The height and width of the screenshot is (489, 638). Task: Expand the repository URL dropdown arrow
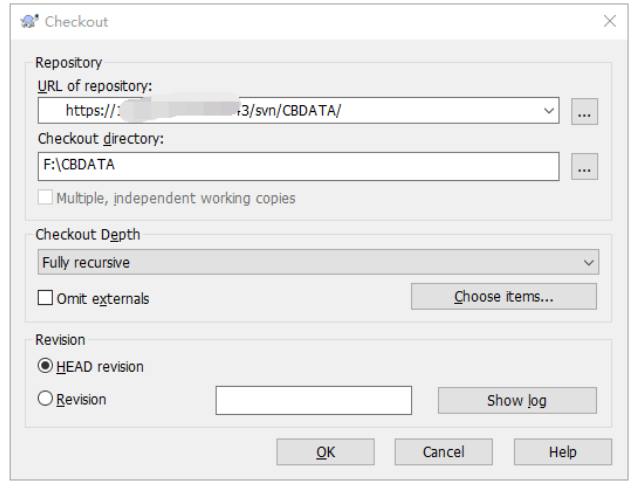548,111
